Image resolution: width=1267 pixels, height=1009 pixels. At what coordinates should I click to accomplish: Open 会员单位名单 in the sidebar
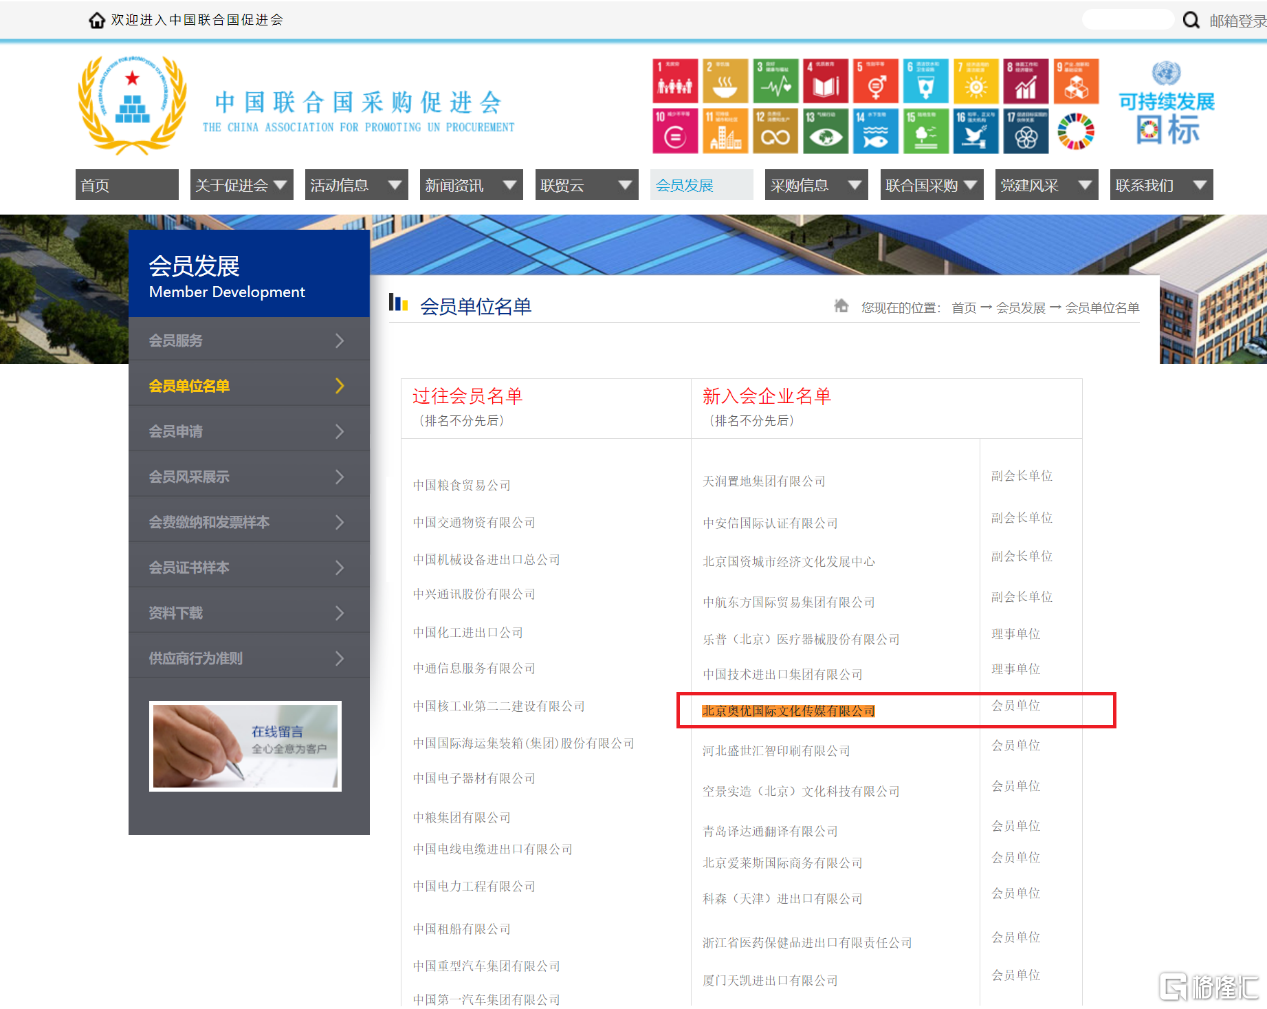[249, 386]
